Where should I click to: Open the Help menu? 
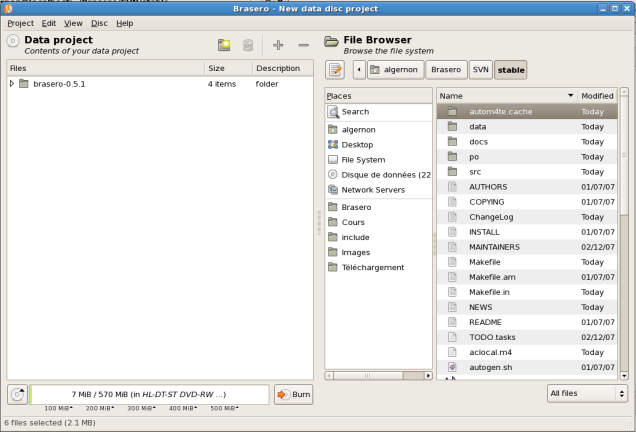[125, 23]
